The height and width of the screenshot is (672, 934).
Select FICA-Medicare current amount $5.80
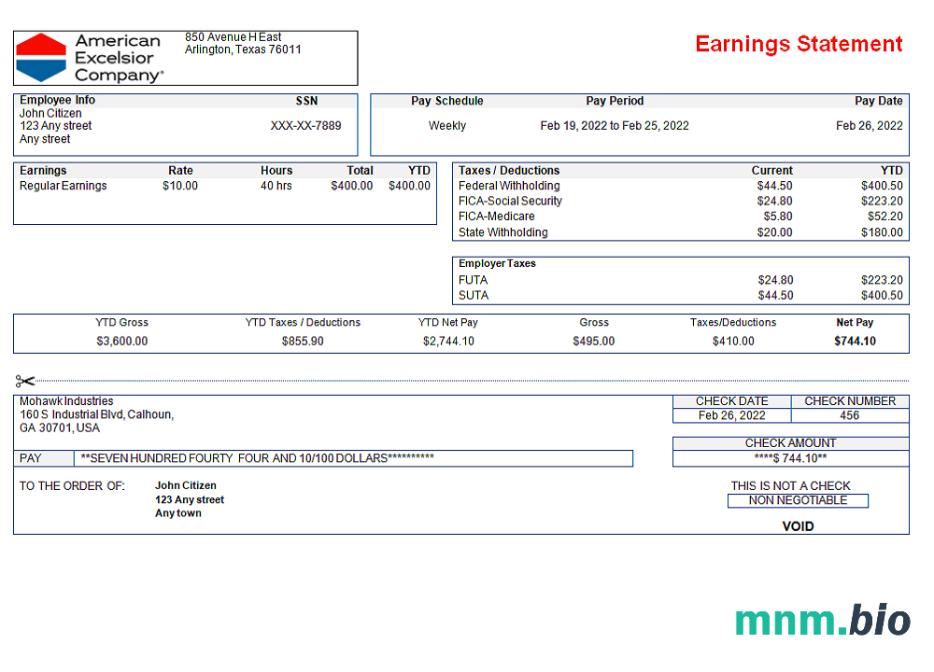(x=775, y=216)
